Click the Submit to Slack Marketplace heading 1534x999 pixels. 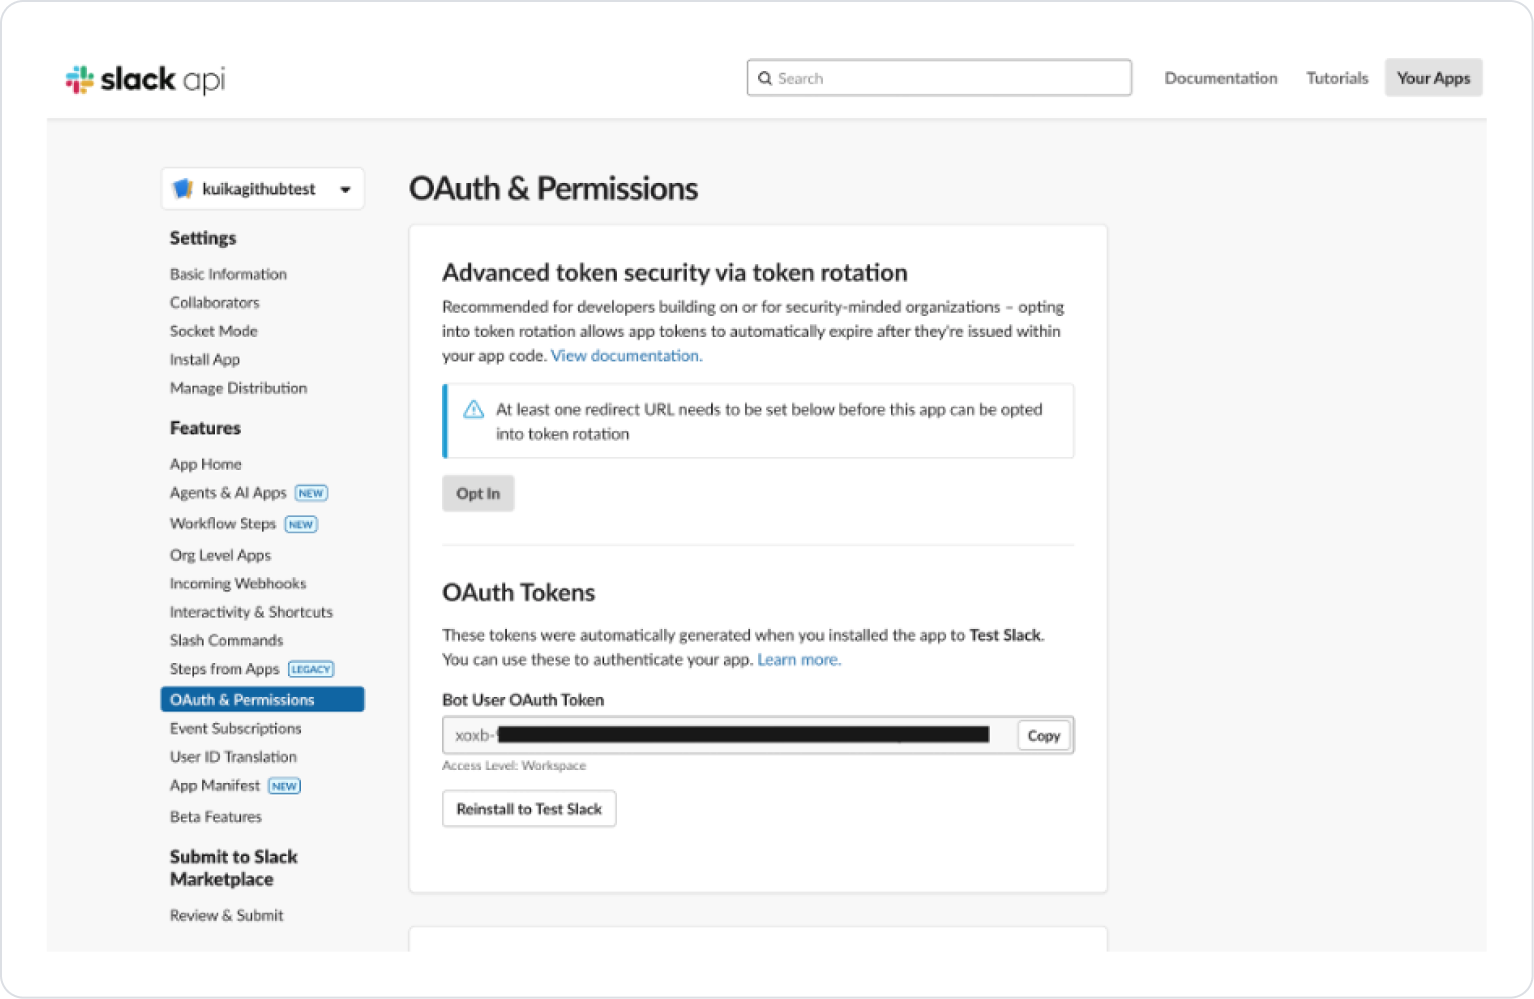point(234,868)
